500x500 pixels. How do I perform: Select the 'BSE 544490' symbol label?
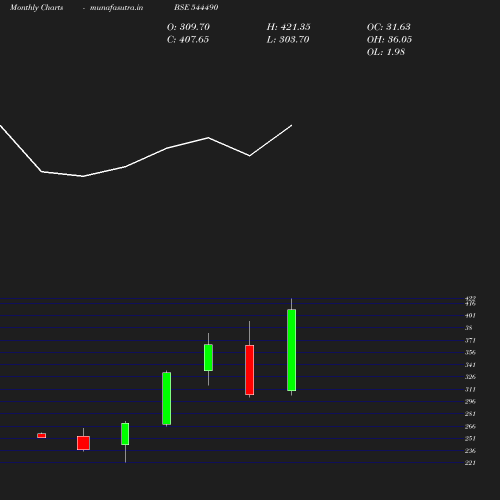(196, 7)
